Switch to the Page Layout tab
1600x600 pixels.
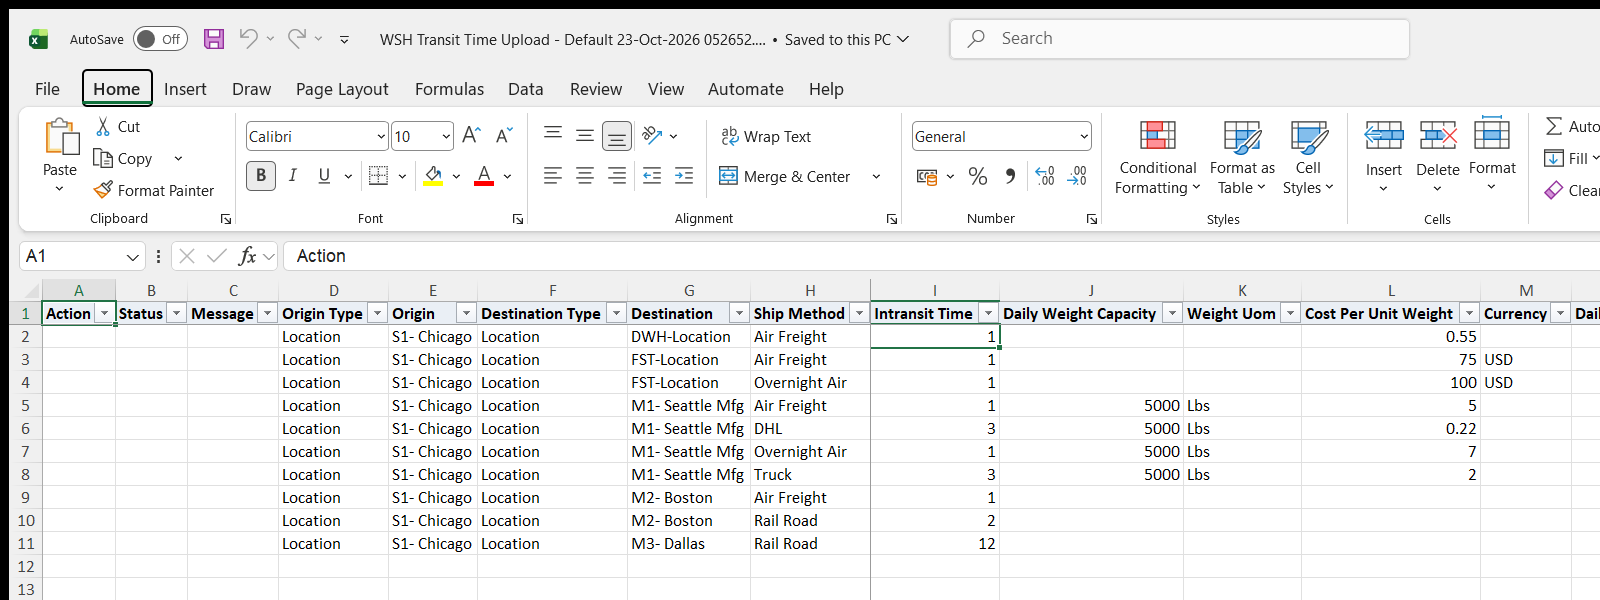pos(342,89)
